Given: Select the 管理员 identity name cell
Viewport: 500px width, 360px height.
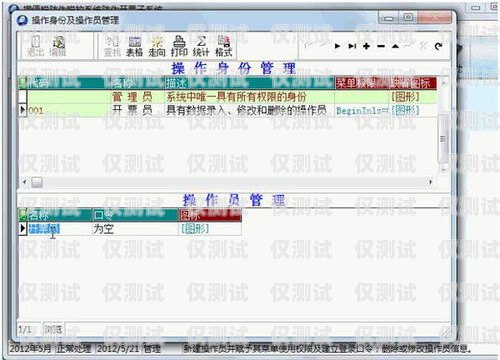Looking at the screenshot, I should click(x=138, y=97).
